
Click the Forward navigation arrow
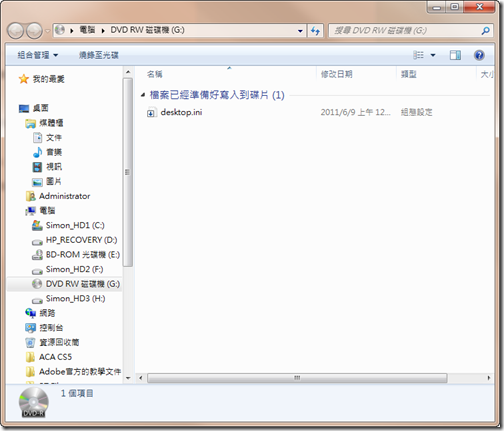click(34, 31)
